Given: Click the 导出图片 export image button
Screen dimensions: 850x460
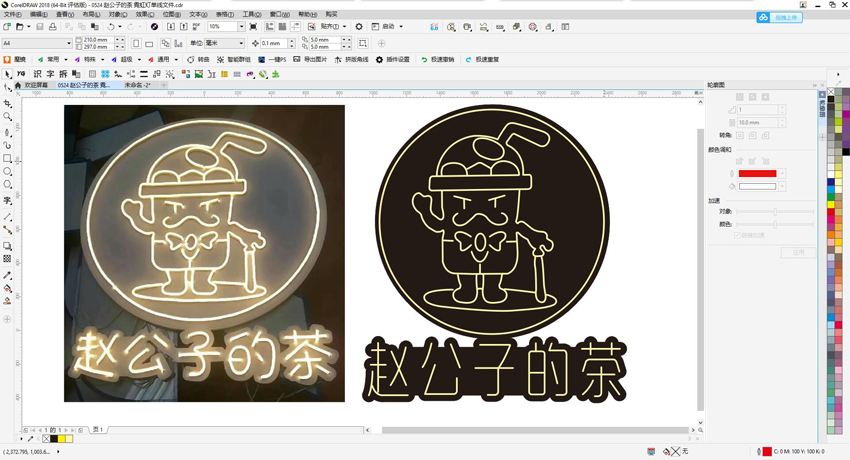Looking at the screenshot, I should click(x=310, y=60).
